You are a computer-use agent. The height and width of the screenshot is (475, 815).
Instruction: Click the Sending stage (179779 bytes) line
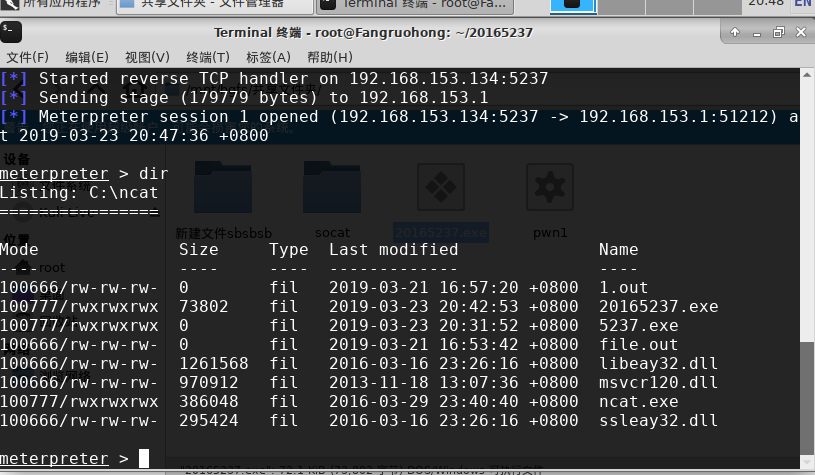pyautogui.click(x=244, y=98)
